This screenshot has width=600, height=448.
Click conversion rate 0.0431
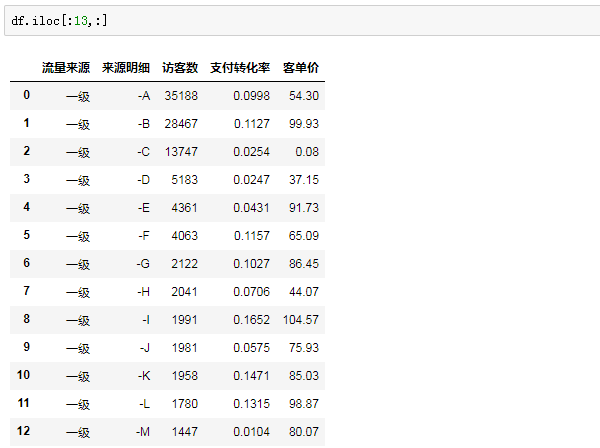click(251, 208)
